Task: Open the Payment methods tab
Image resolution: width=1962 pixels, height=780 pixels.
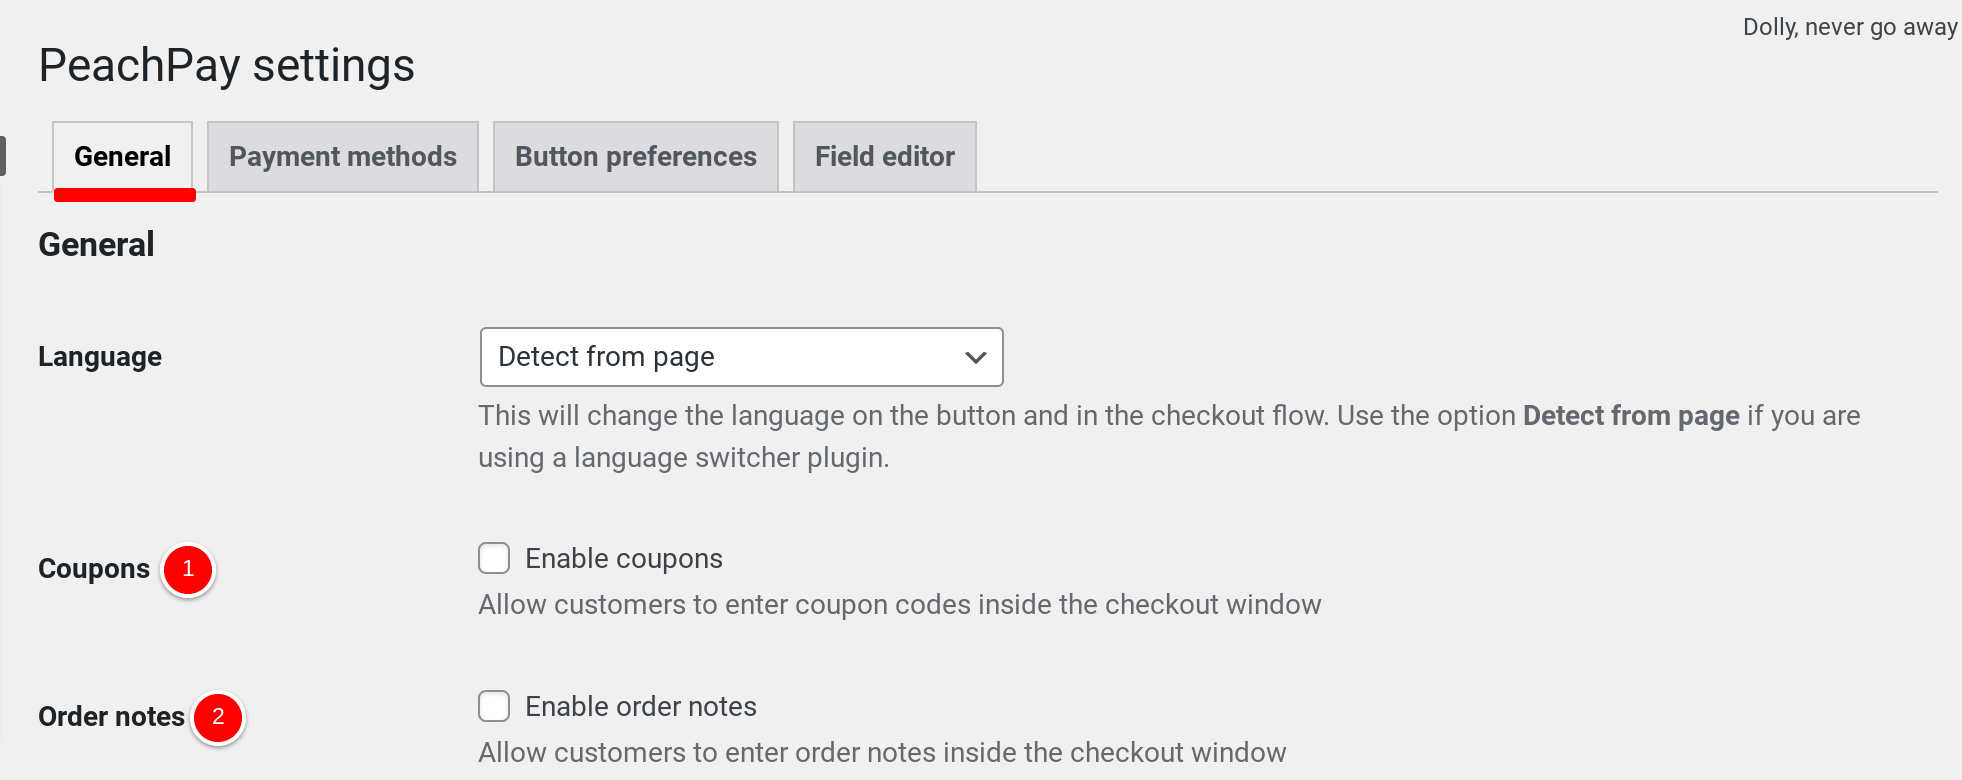Action: tap(343, 156)
